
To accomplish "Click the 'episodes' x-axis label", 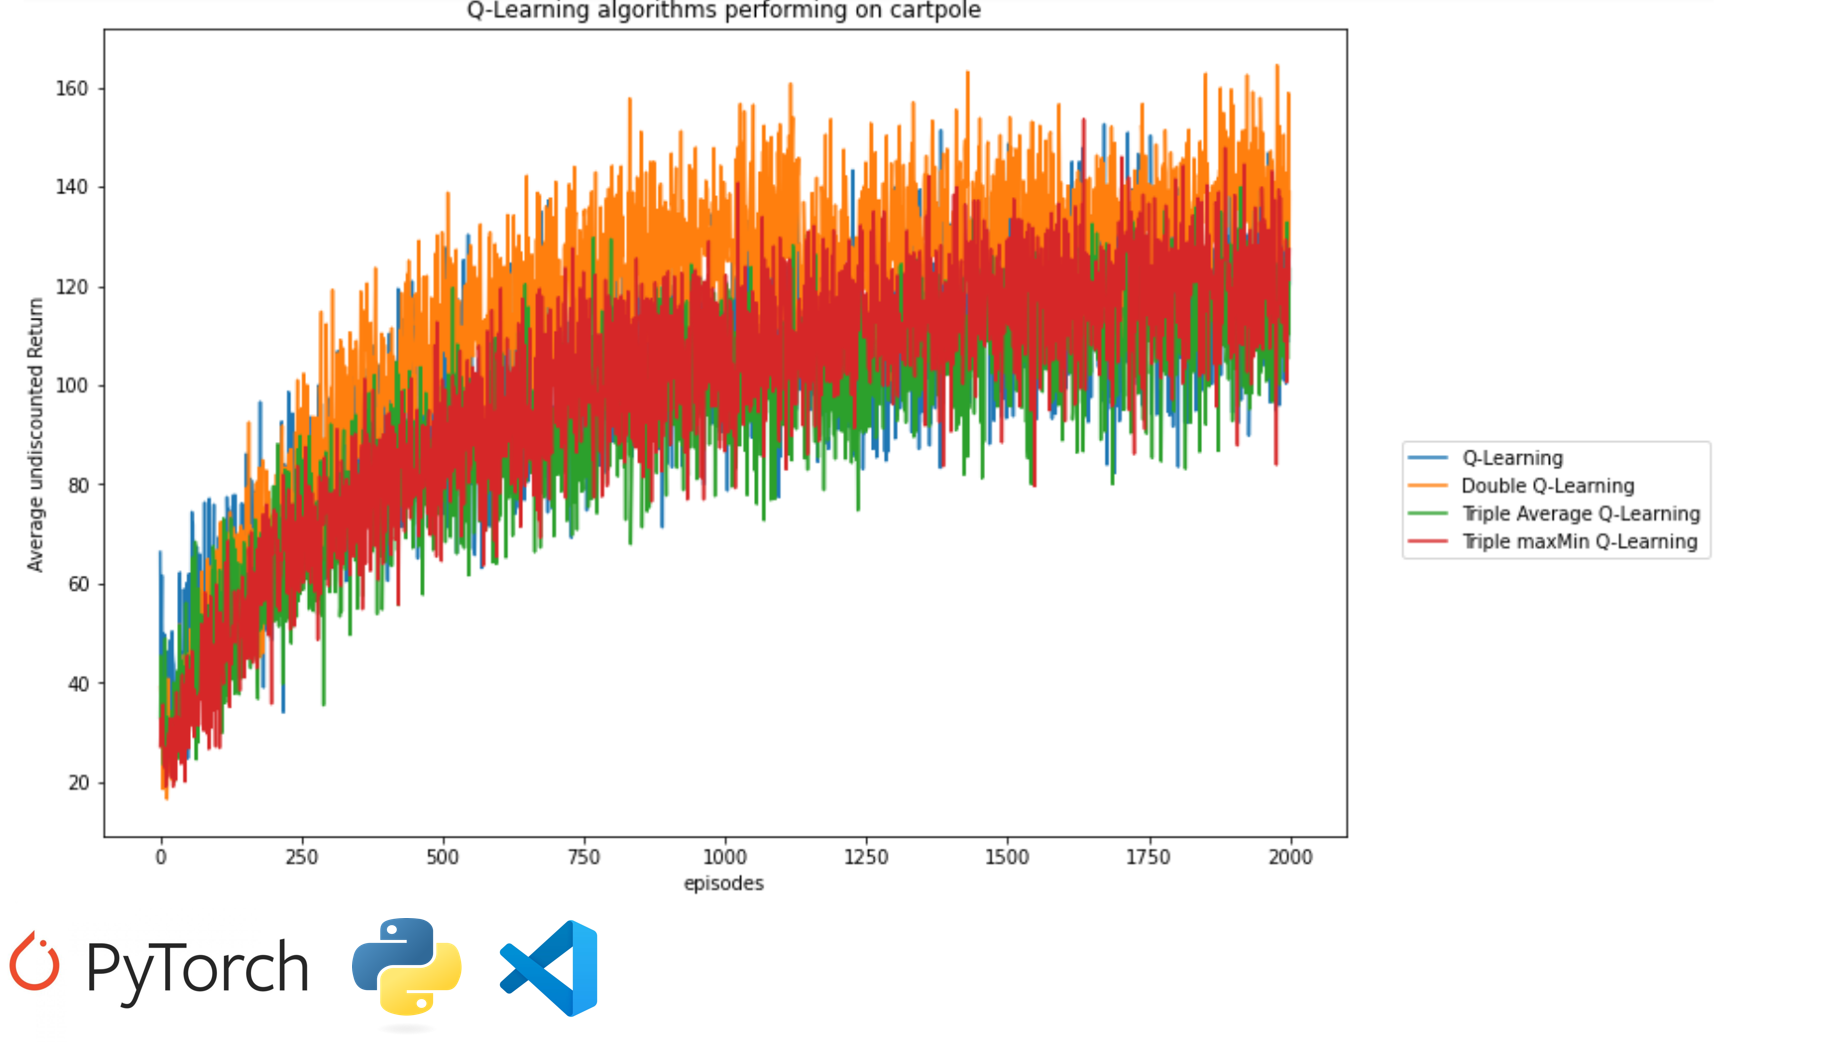I will 723,883.
